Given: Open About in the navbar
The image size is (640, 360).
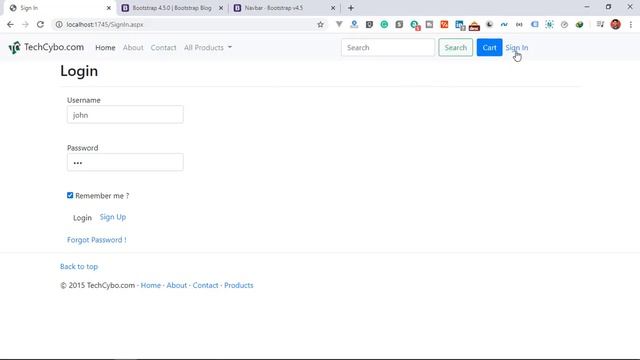Looking at the screenshot, I should [x=133, y=47].
